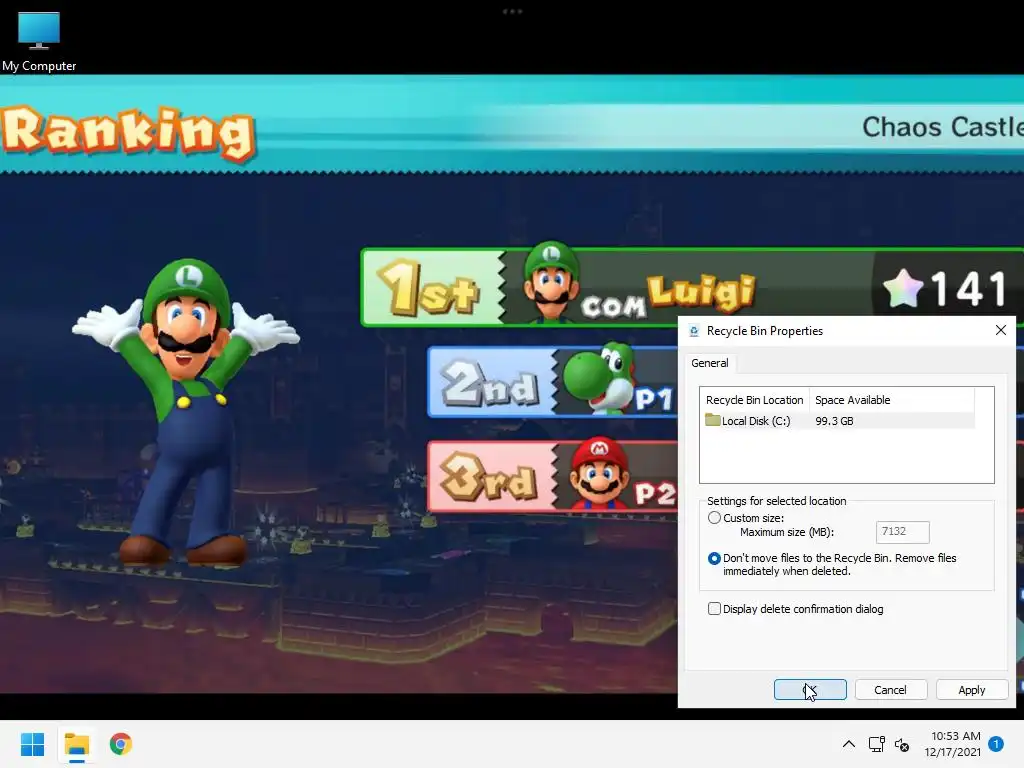Click the COM Luigi name label
This screenshot has width=1024, height=768.
[668, 296]
